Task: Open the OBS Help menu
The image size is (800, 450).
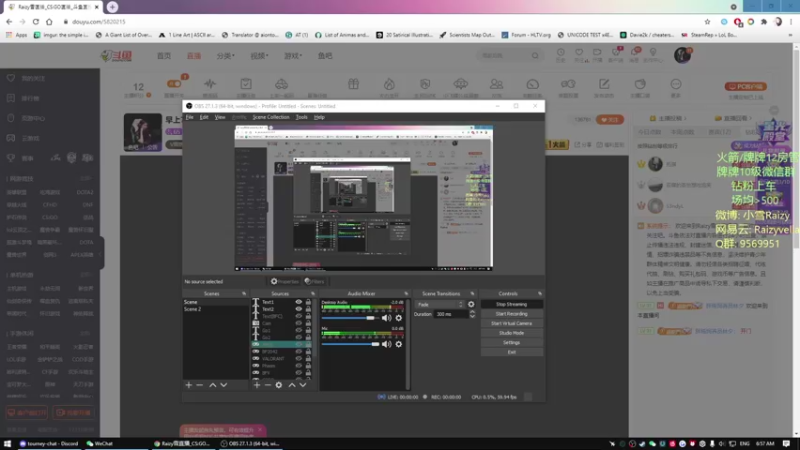Action: [x=319, y=117]
